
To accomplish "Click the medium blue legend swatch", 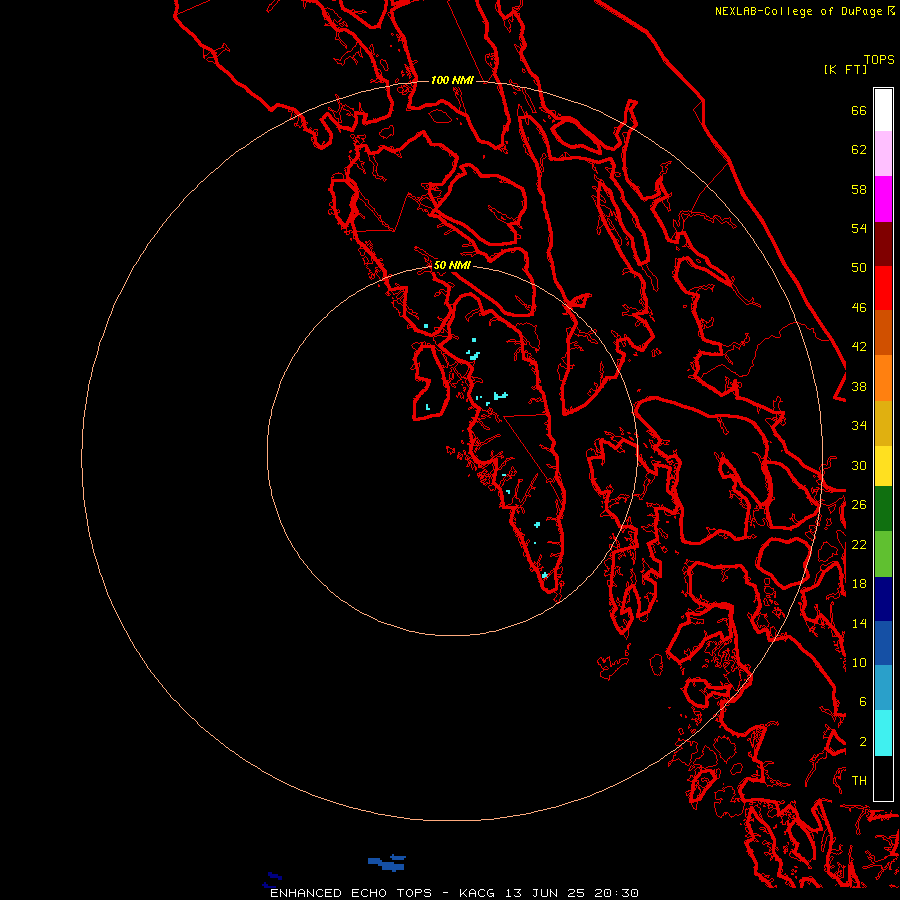I will (x=883, y=643).
